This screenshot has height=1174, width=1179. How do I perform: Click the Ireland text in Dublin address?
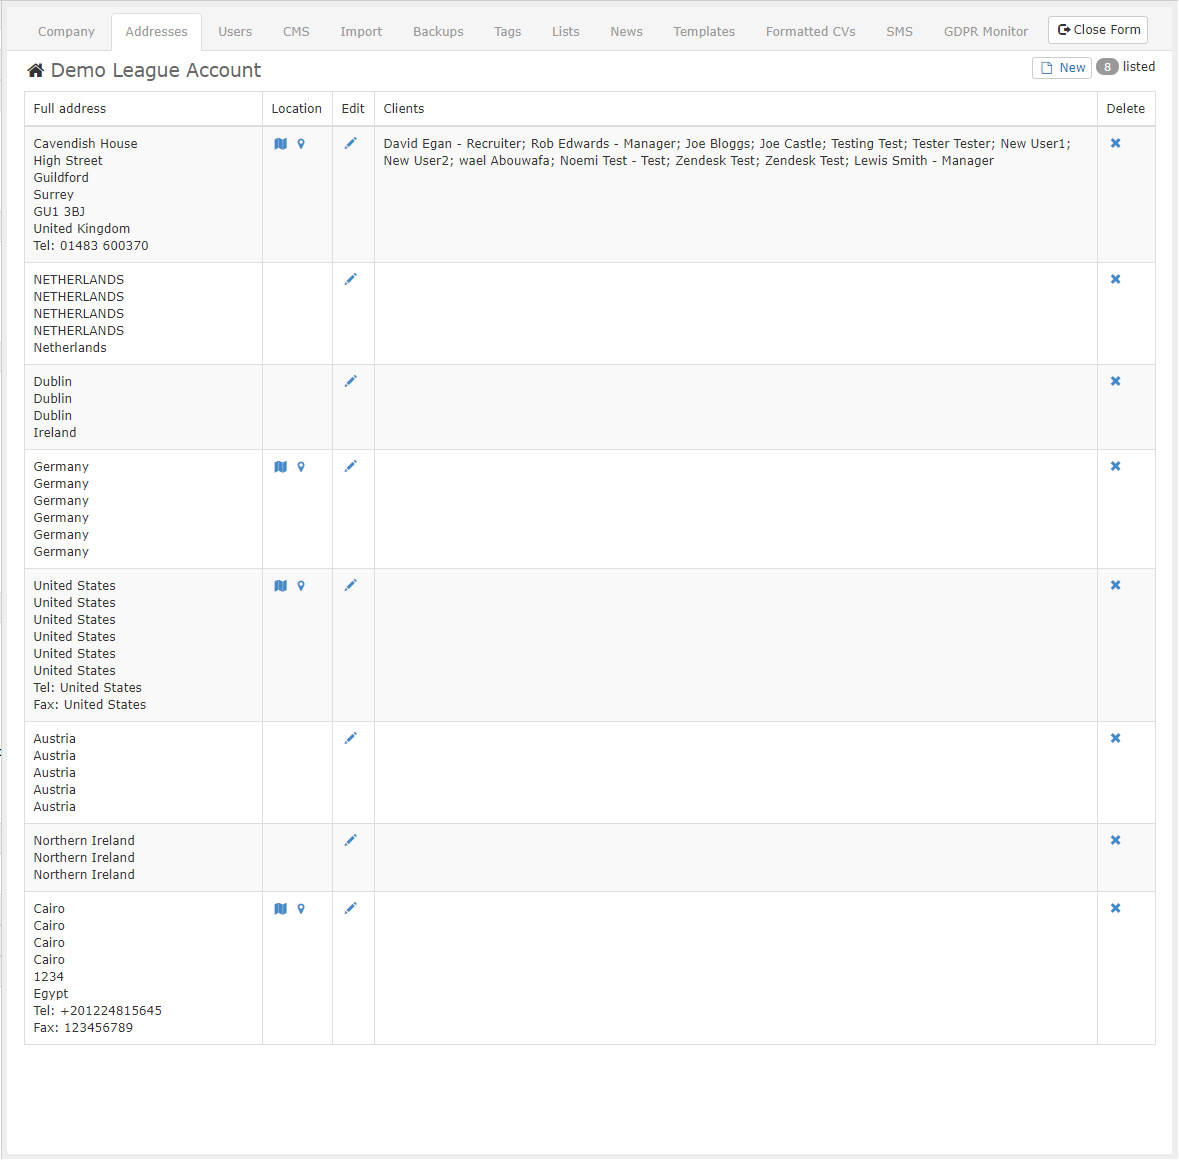coord(55,433)
